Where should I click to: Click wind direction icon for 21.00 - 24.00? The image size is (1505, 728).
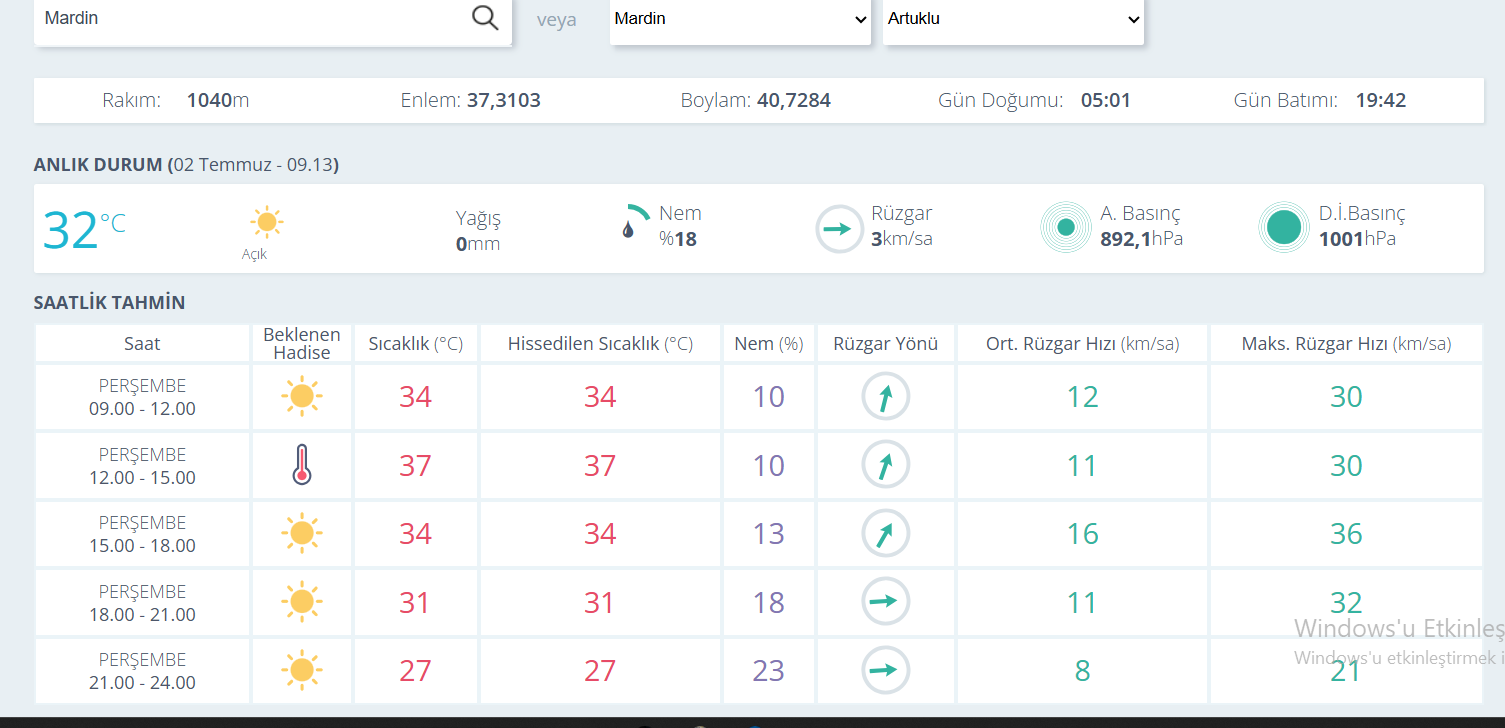click(886, 670)
